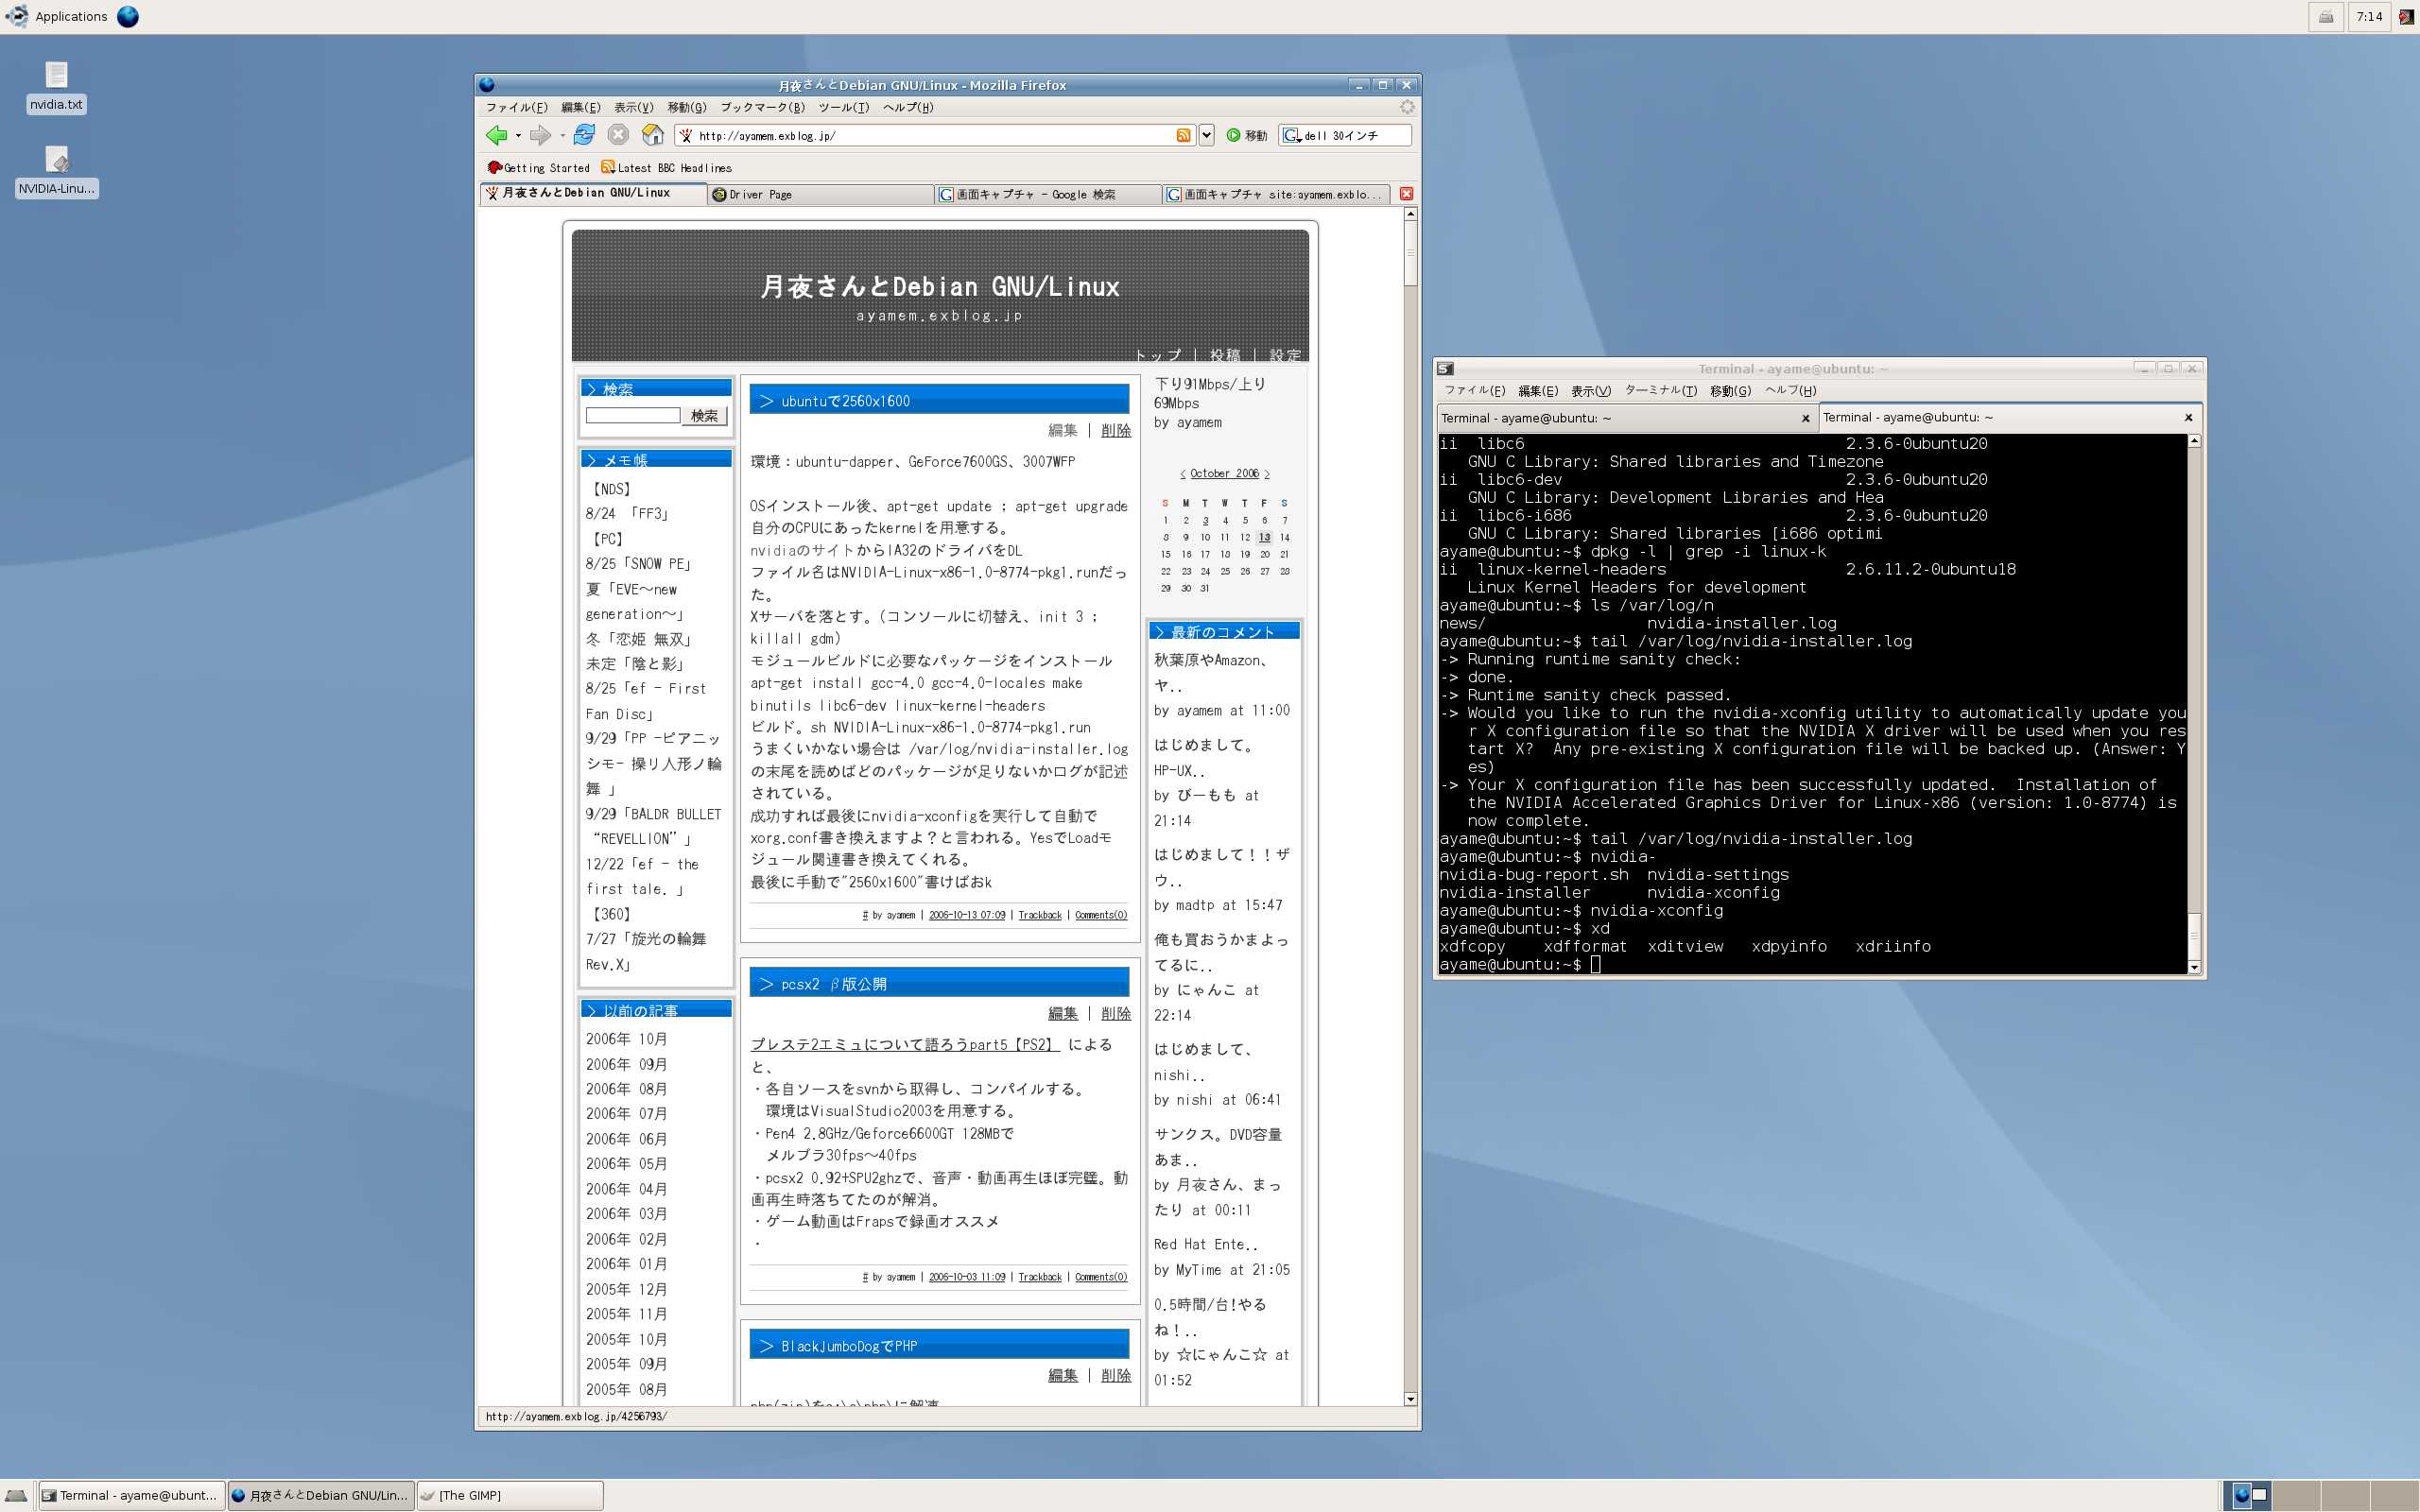Viewport: 2420px width, 1512px height.
Task: Click プレステ2エミュについて語ろうpart5 link
Action: (x=905, y=1044)
